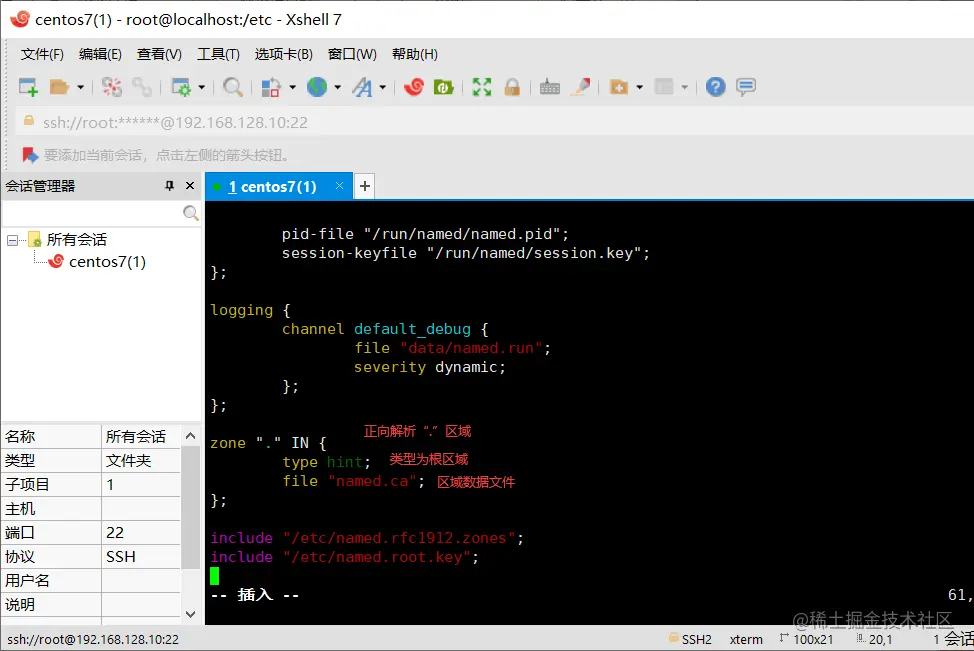
Task: Click the Find magnifier icon in toolbar
Action: (233, 87)
